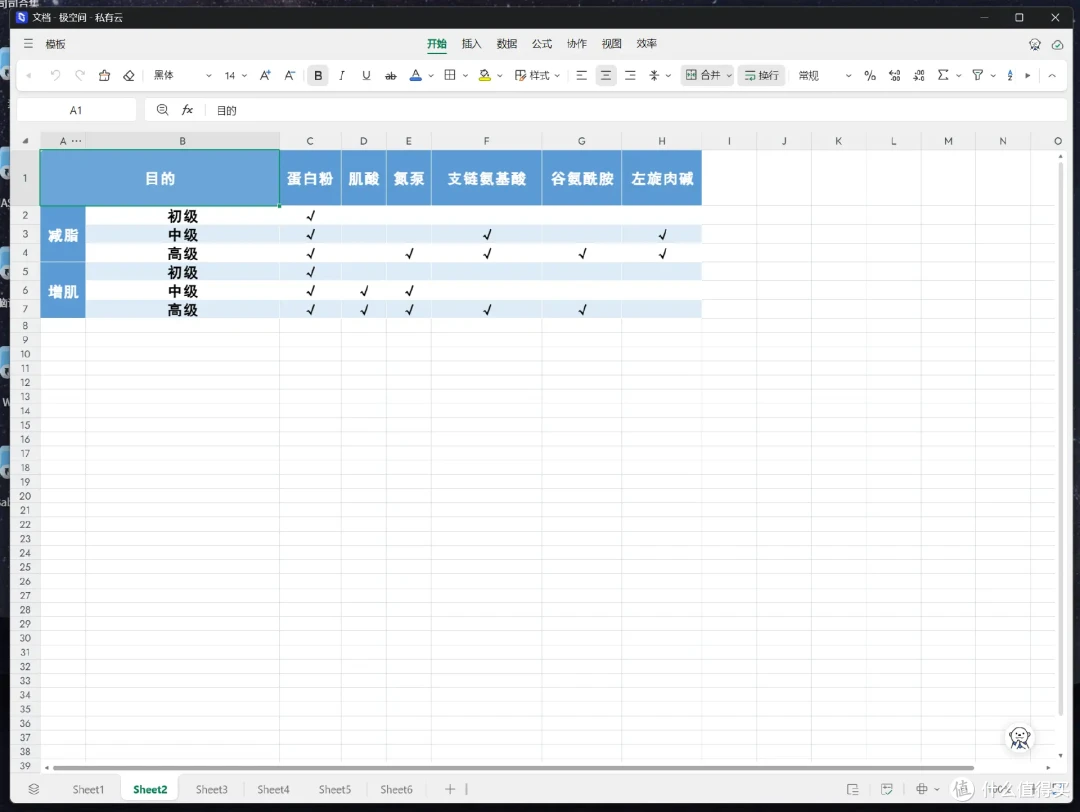
Task: Open the Sheet3 tab
Action: coord(211,789)
